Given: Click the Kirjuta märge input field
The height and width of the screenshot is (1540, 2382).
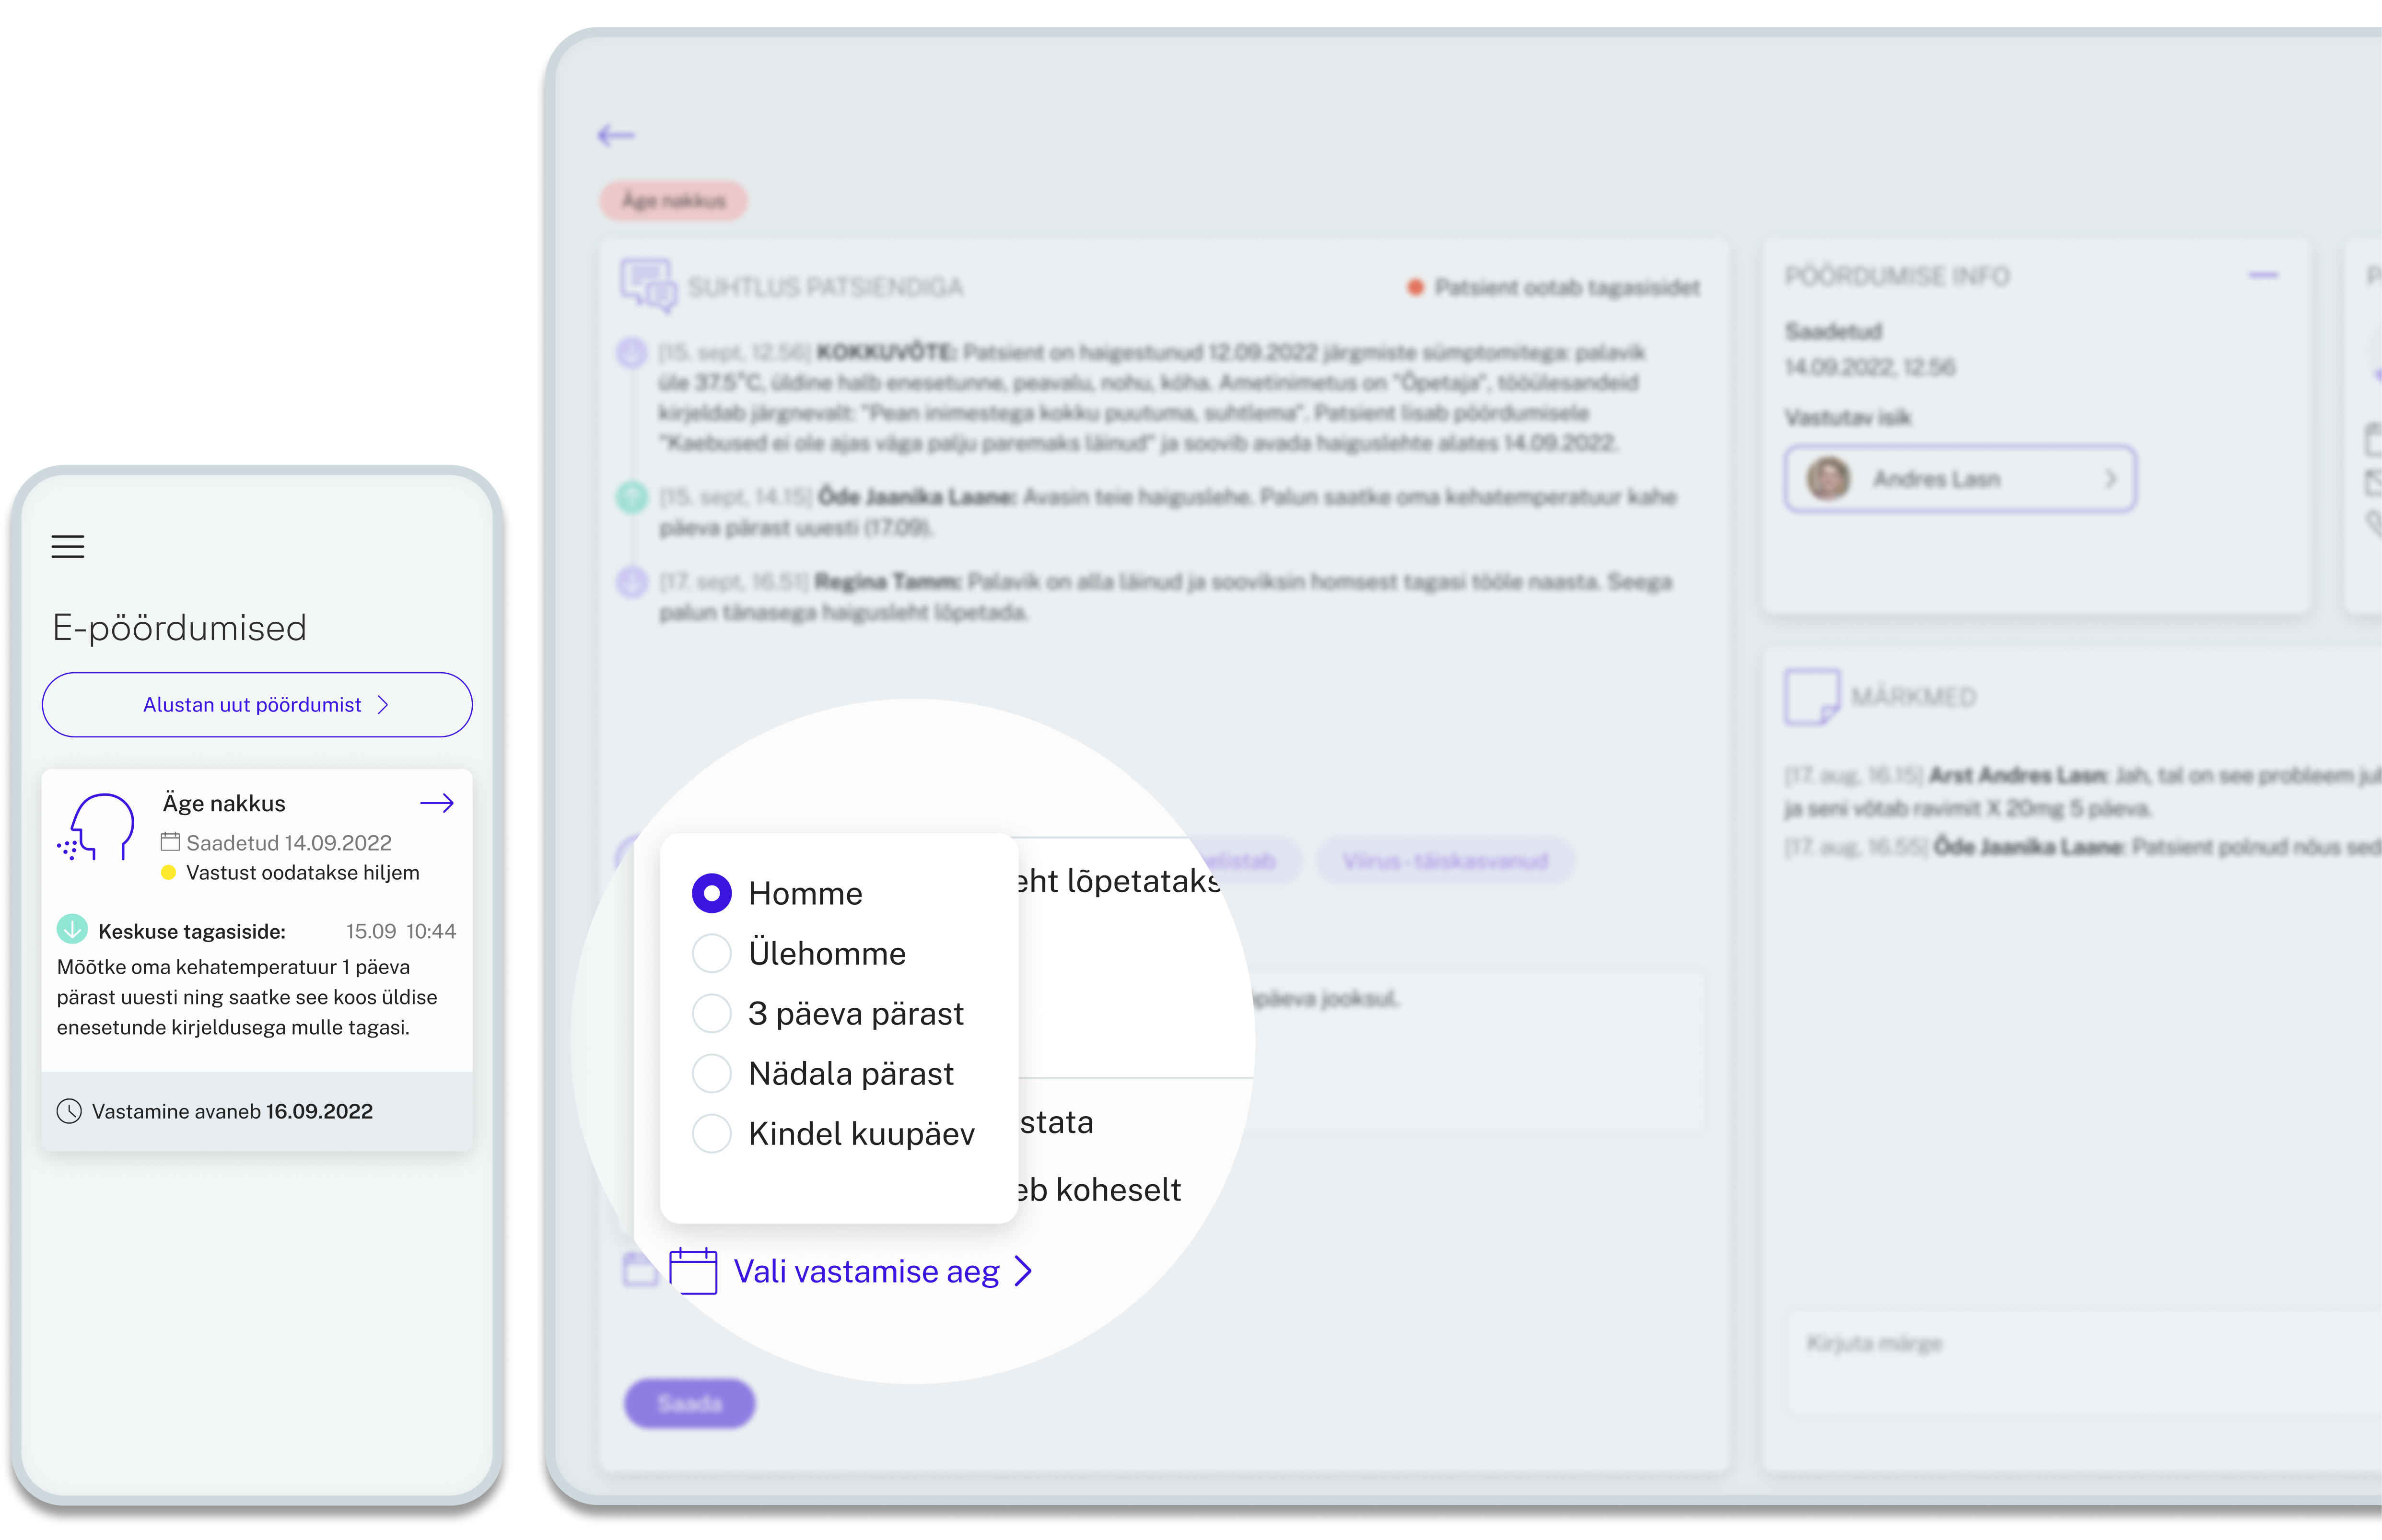Looking at the screenshot, I should (2085, 1362).
